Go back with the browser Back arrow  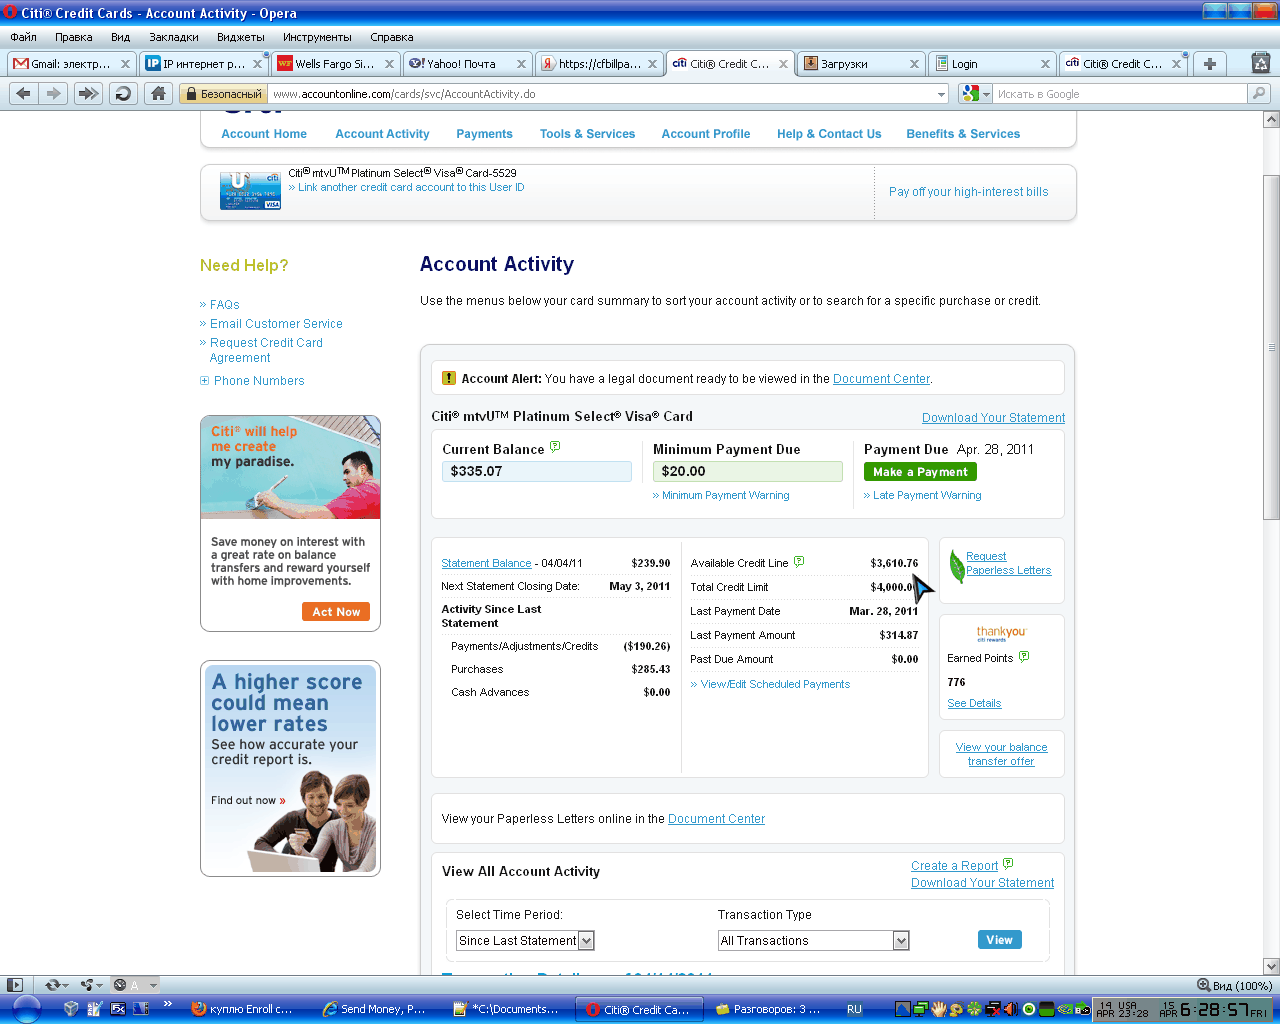(24, 93)
